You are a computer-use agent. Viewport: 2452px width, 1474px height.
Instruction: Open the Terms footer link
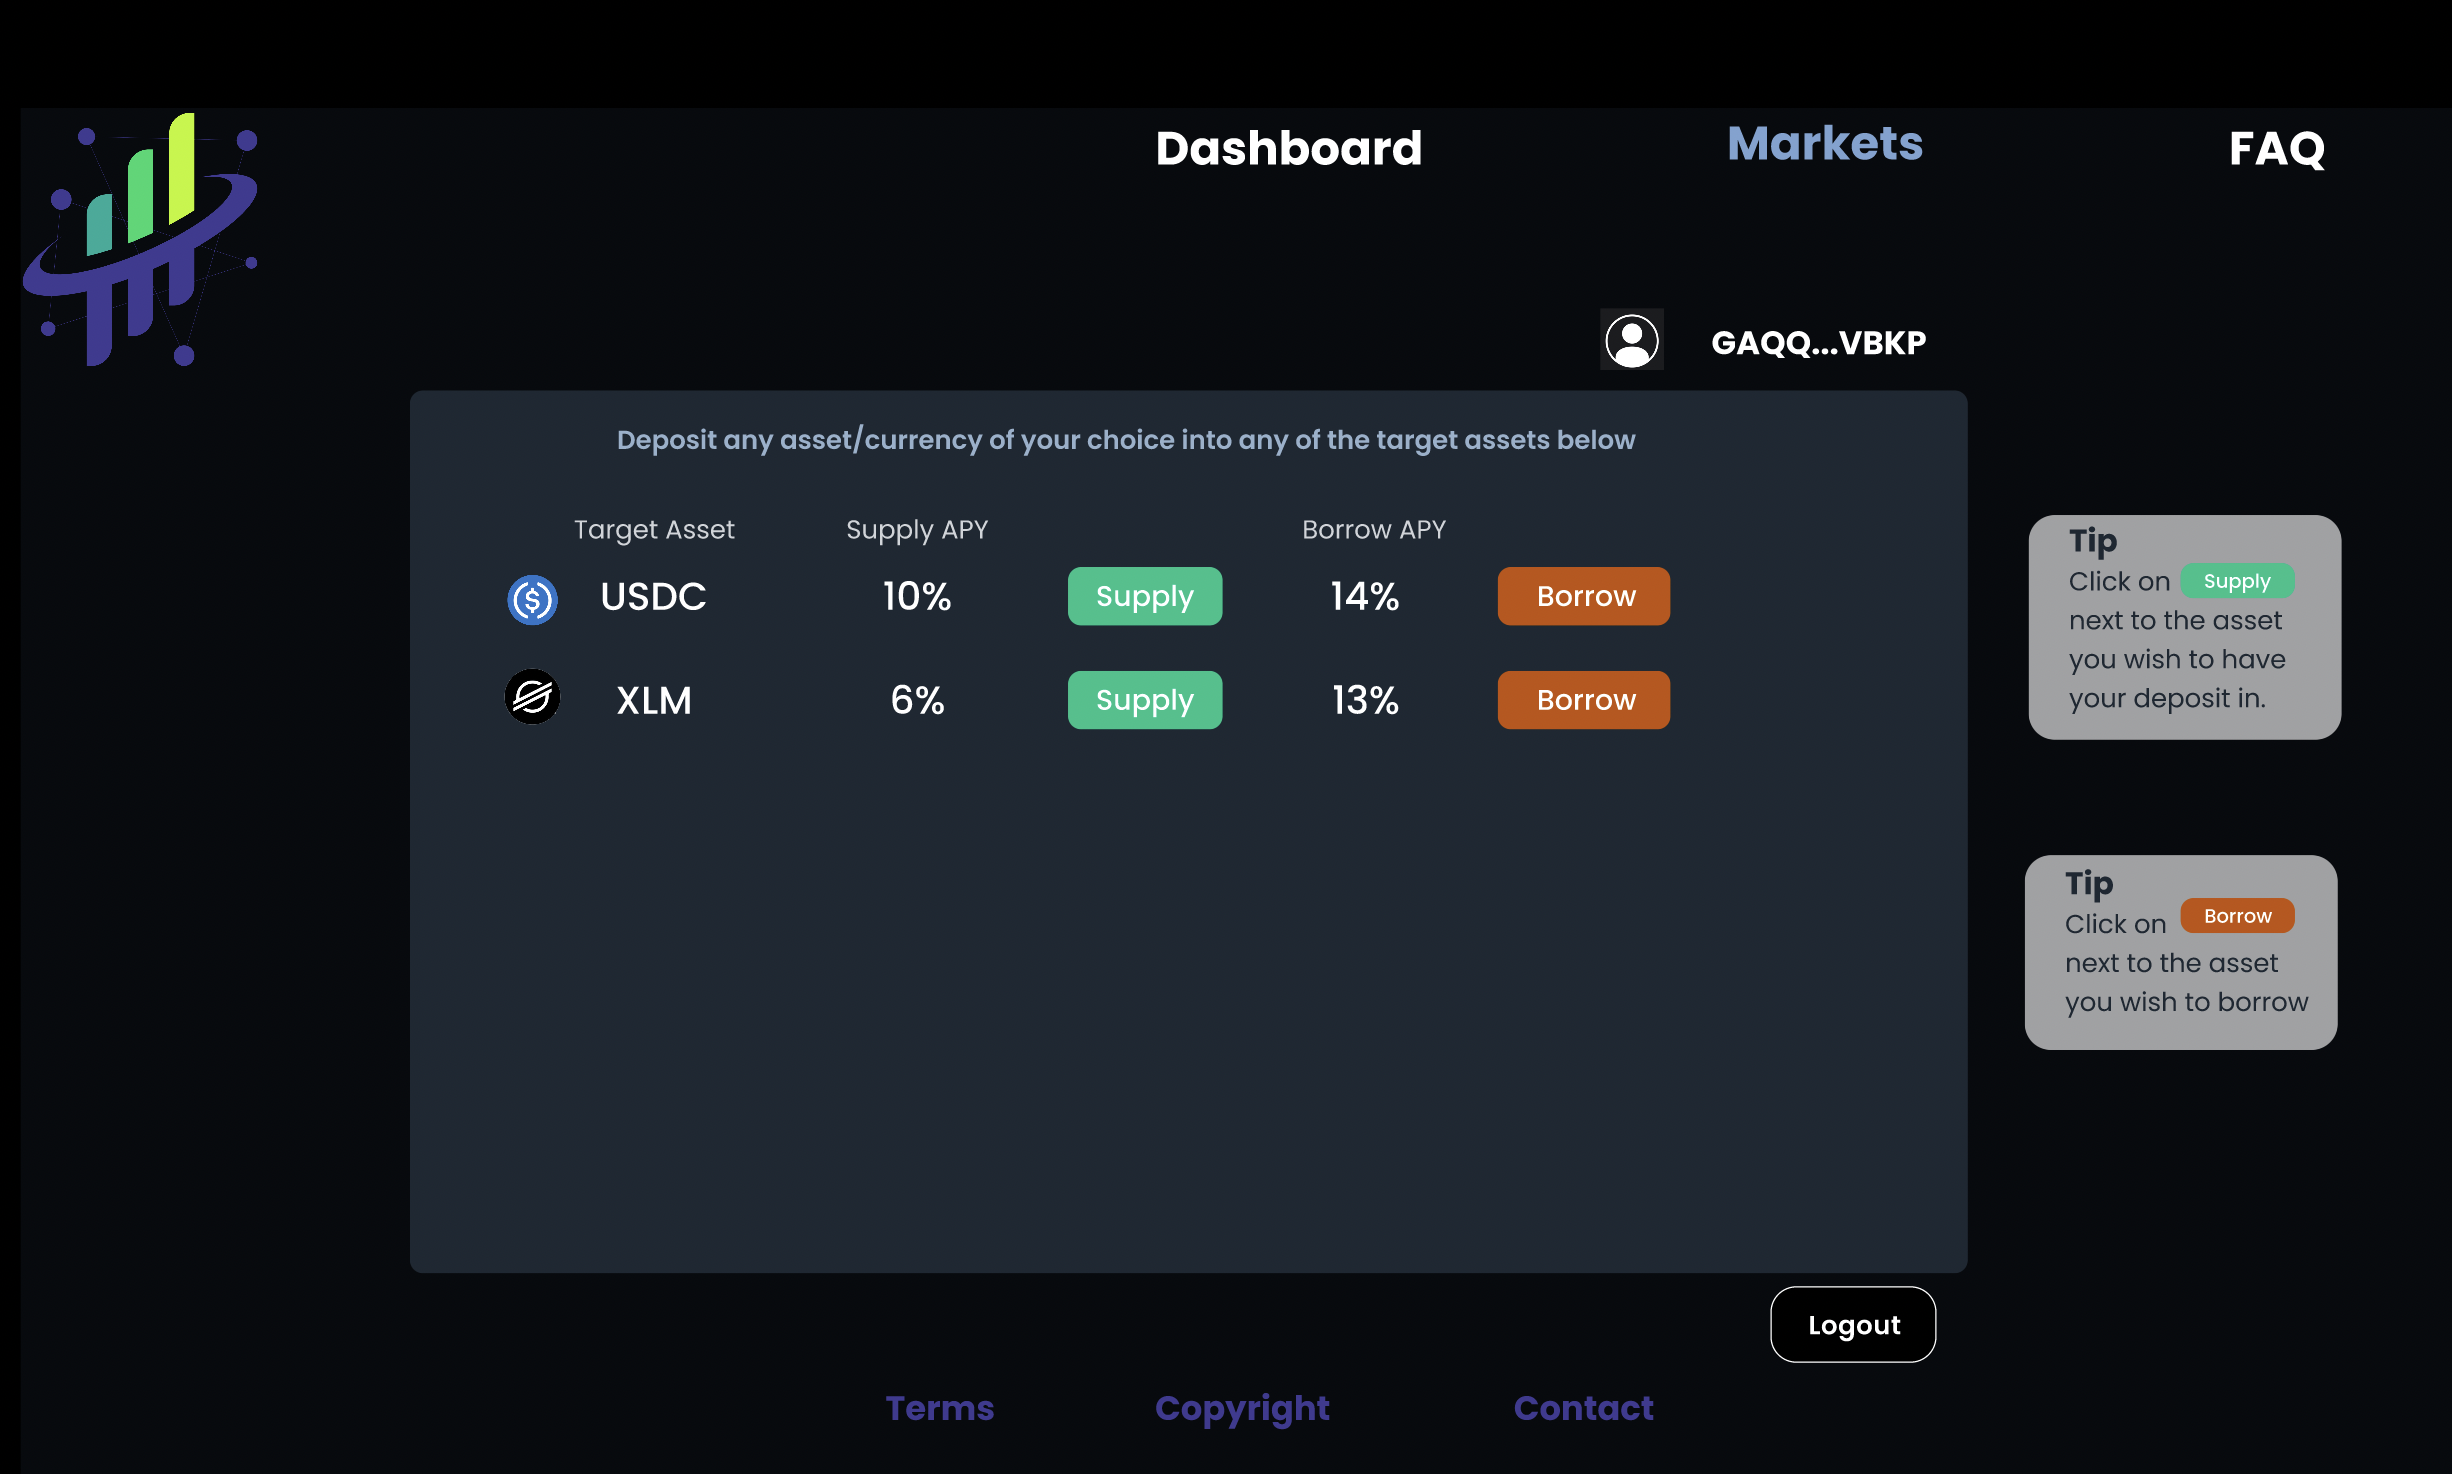tap(939, 1408)
